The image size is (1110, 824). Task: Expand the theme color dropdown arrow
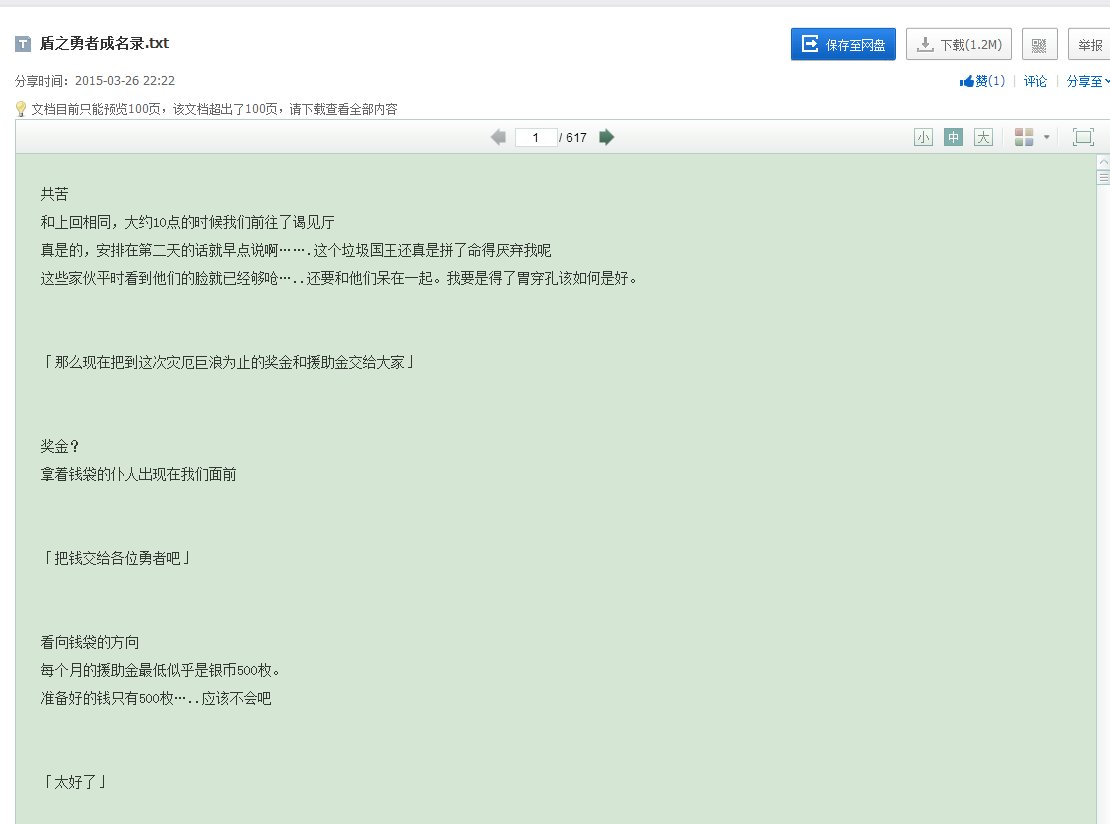pyautogui.click(x=1046, y=136)
